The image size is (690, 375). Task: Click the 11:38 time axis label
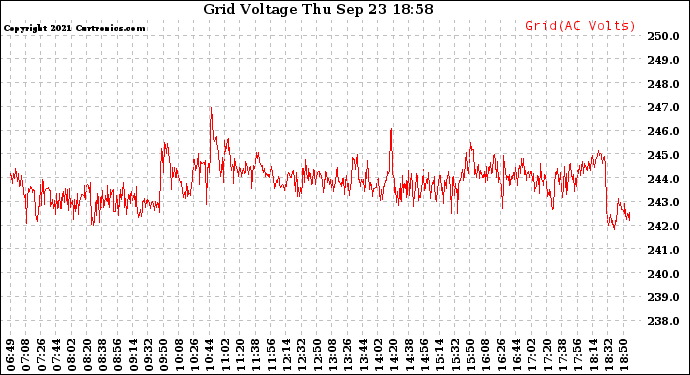(x=257, y=355)
